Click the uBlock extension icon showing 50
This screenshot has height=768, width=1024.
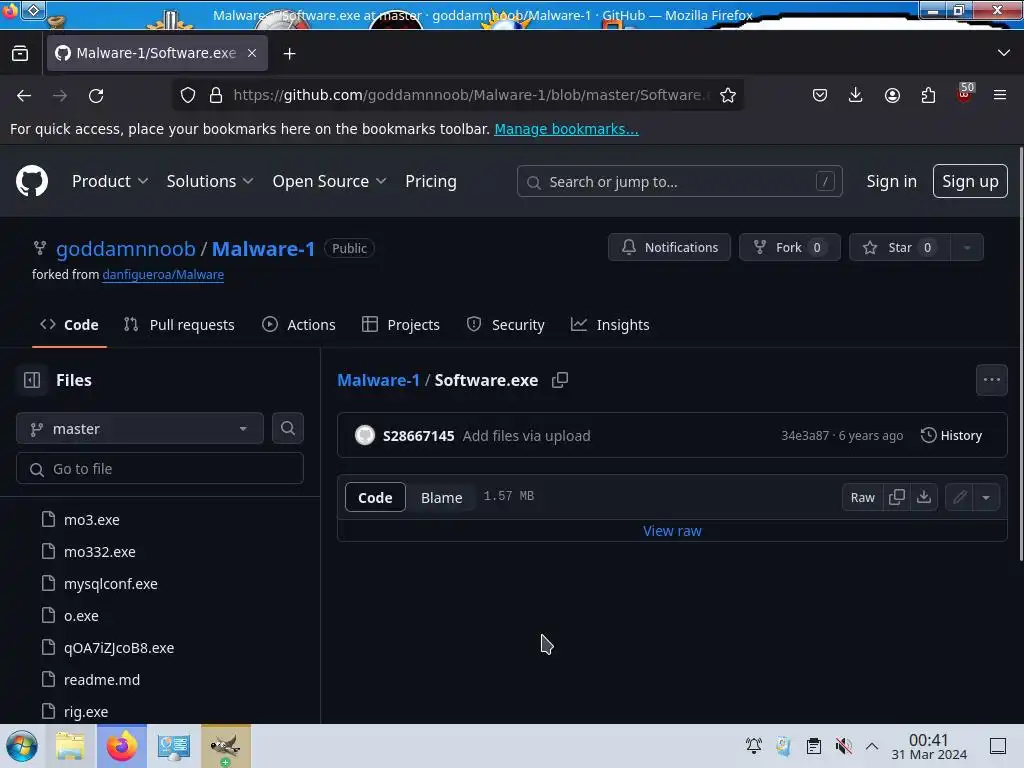(x=965, y=93)
